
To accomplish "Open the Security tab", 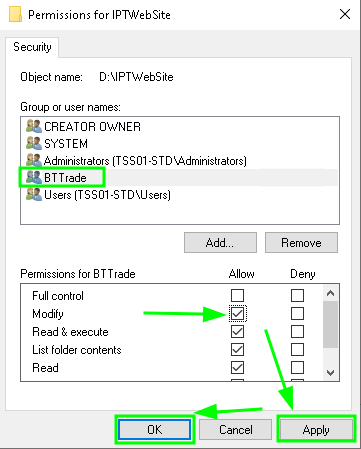I will (32, 47).
